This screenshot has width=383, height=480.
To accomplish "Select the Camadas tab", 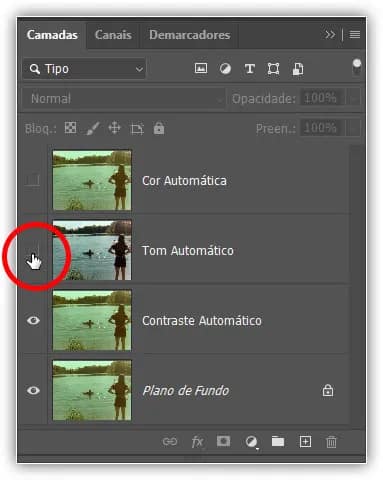I will click(52, 35).
